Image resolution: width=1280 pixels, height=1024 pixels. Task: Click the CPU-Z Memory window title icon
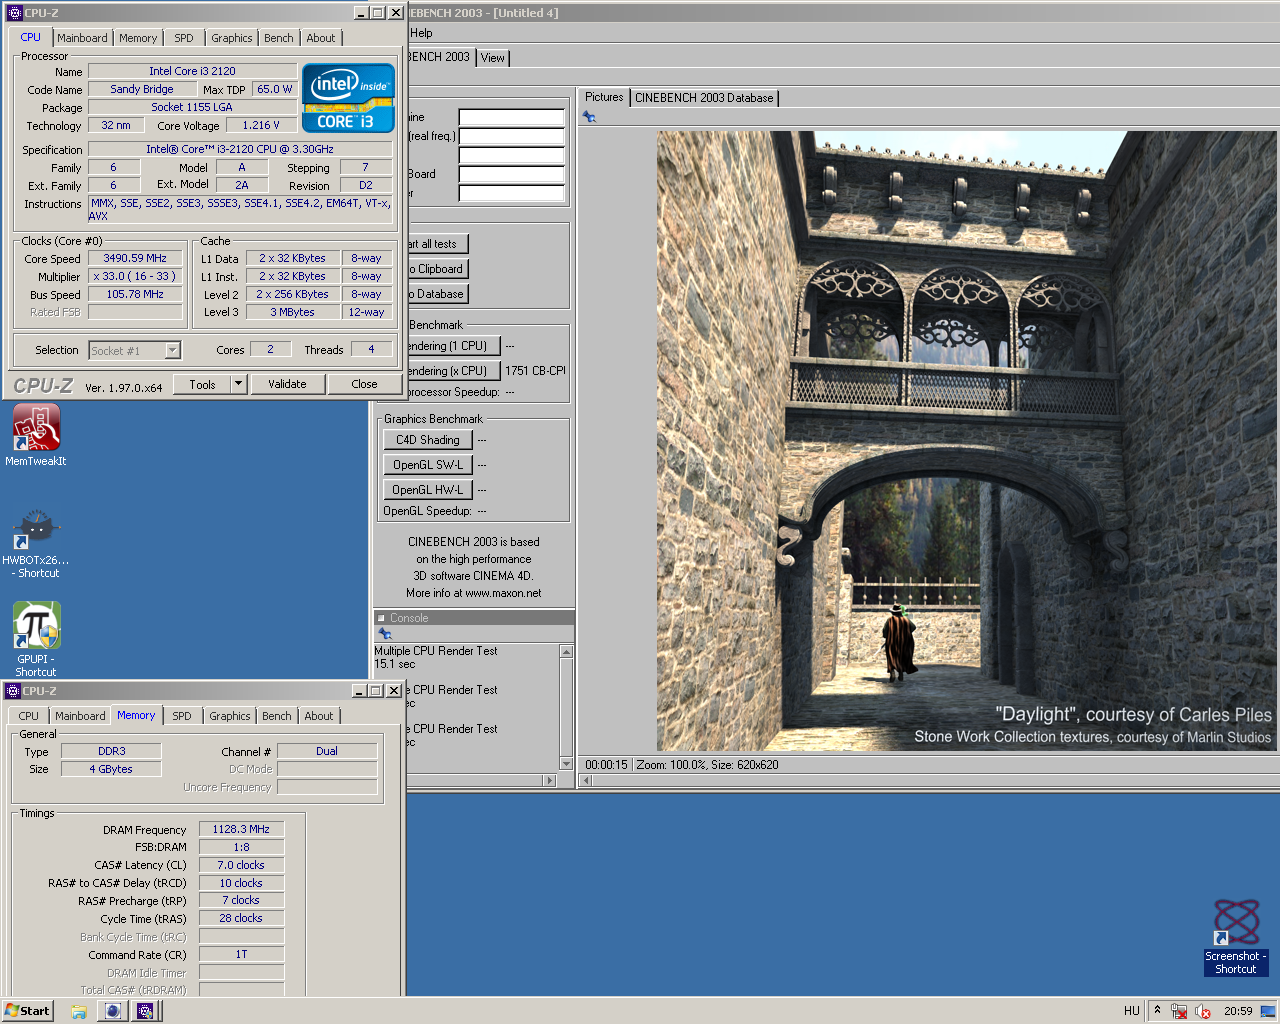pos(13,691)
